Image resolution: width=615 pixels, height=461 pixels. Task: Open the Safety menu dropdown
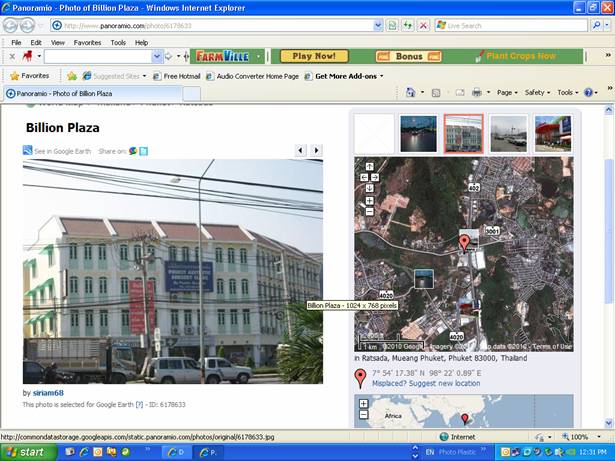(548, 93)
